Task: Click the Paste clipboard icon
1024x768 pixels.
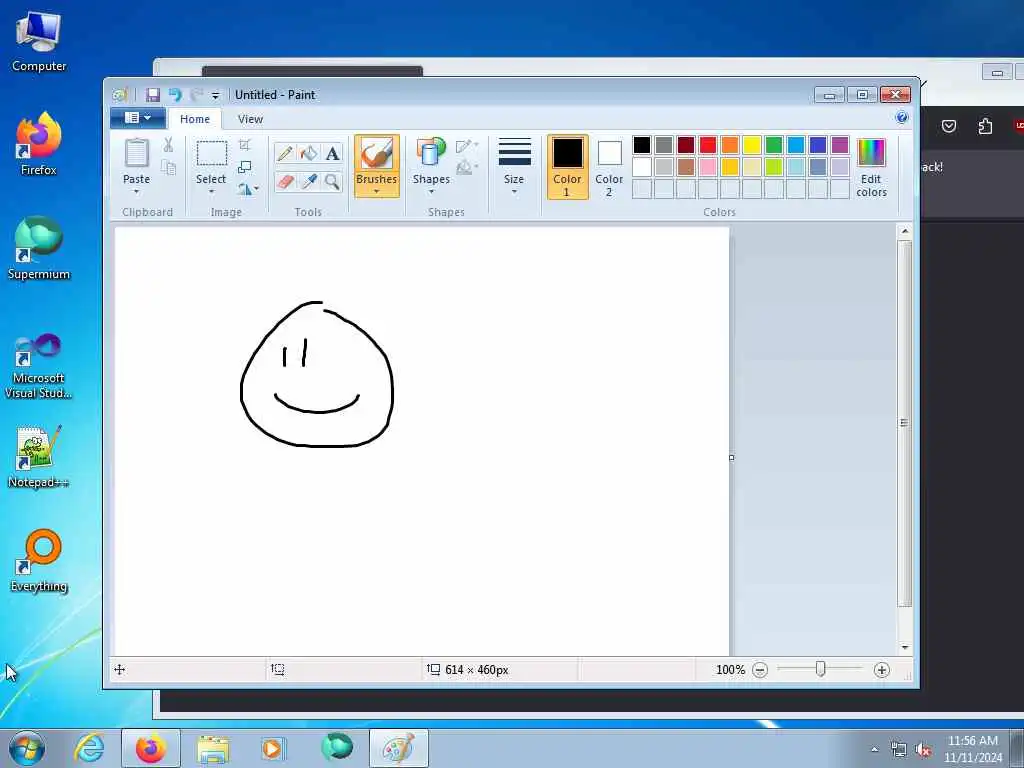Action: [x=136, y=153]
